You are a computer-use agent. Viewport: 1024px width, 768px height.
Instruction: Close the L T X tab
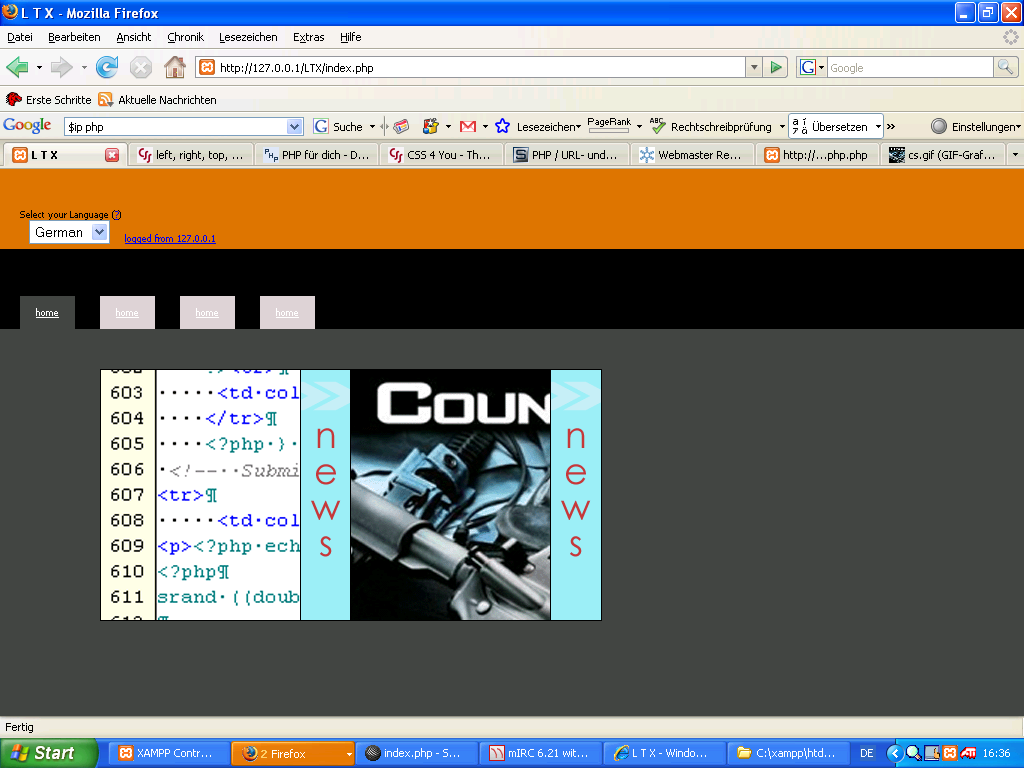[x=112, y=155]
